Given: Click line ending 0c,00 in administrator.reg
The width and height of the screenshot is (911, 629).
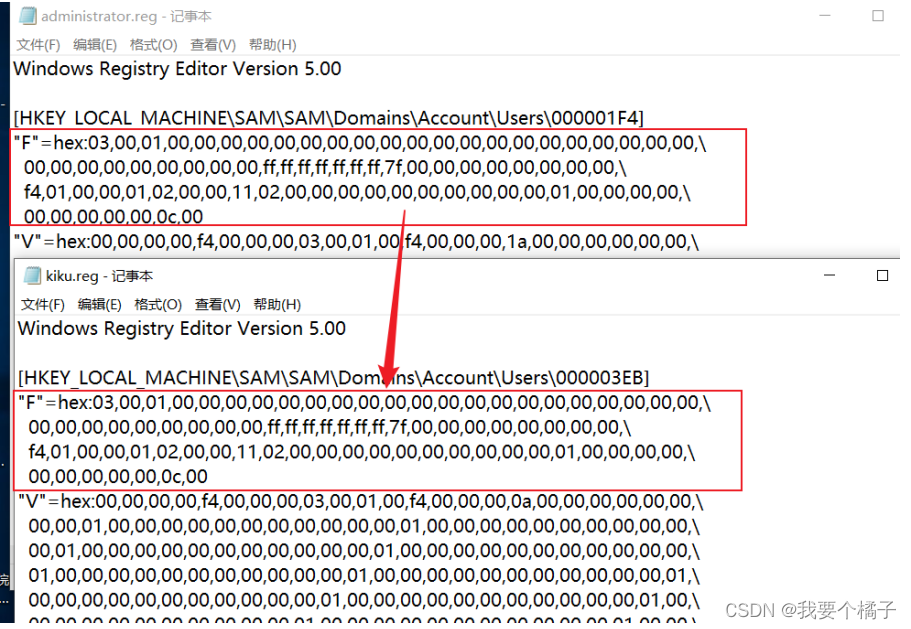Looking at the screenshot, I should [x=113, y=217].
